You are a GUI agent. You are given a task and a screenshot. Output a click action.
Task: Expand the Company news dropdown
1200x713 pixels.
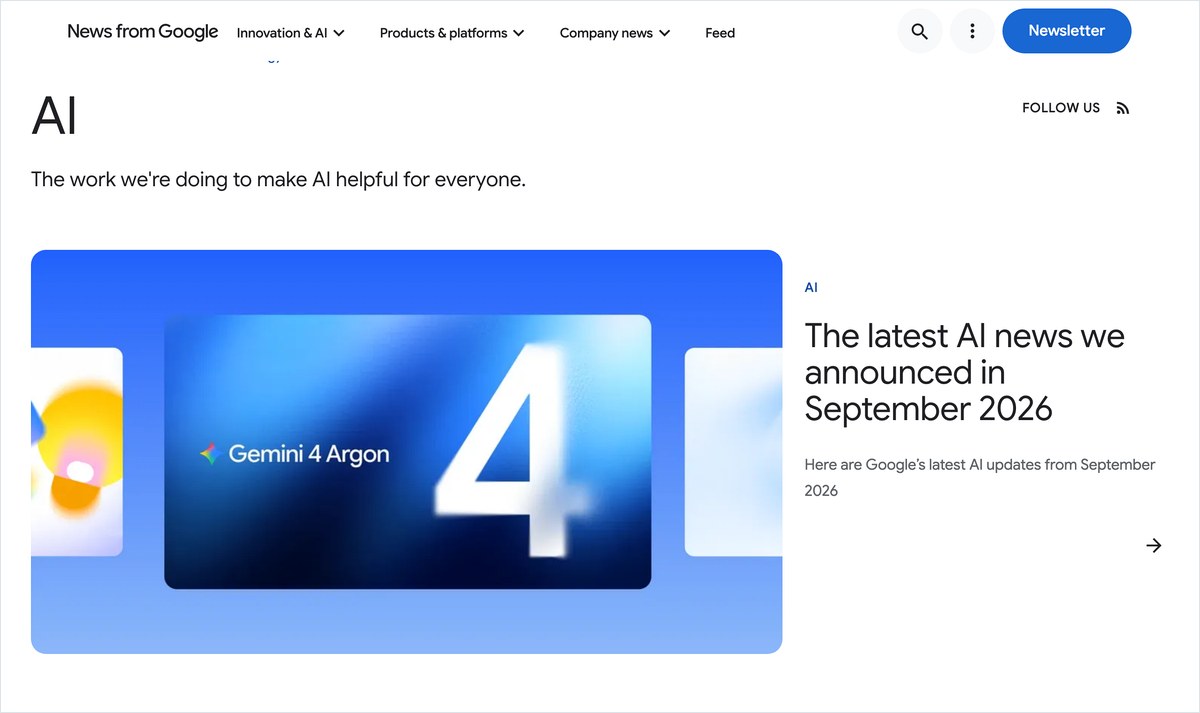[x=615, y=33]
